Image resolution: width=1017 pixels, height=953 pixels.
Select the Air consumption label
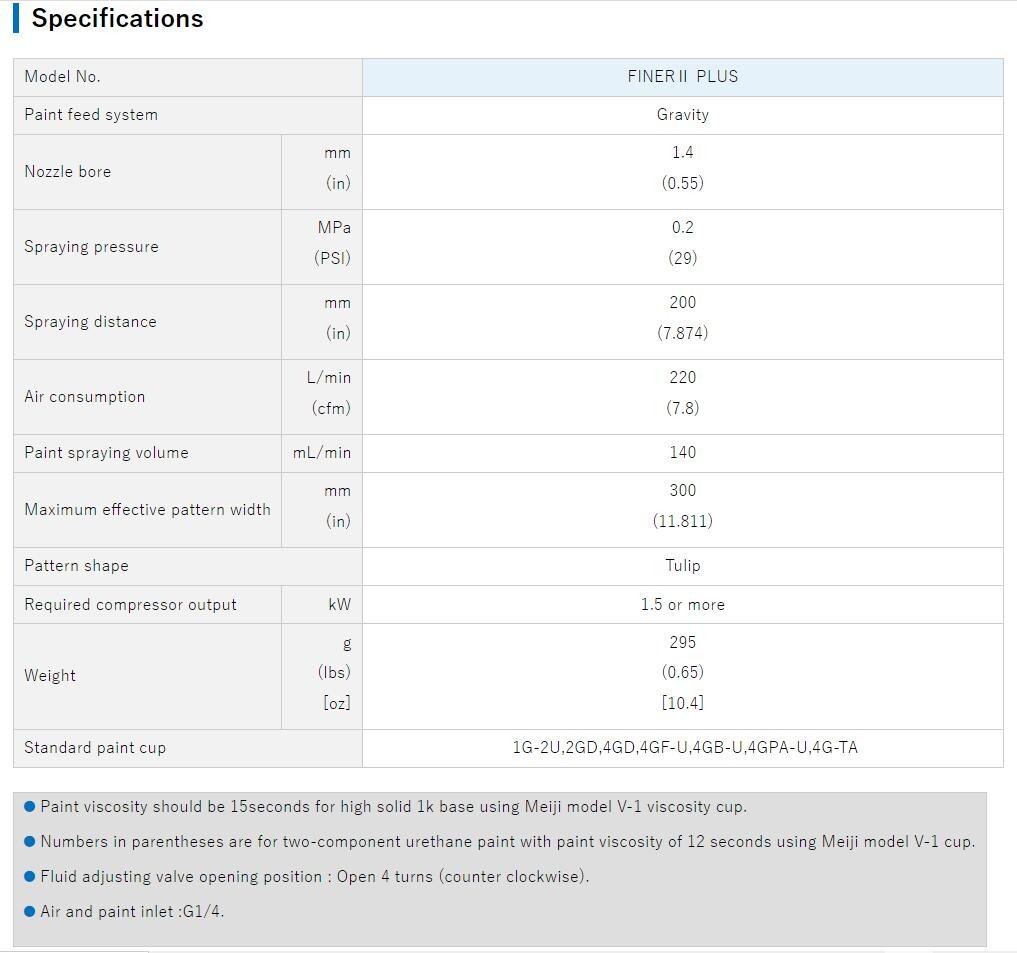[84, 397]
